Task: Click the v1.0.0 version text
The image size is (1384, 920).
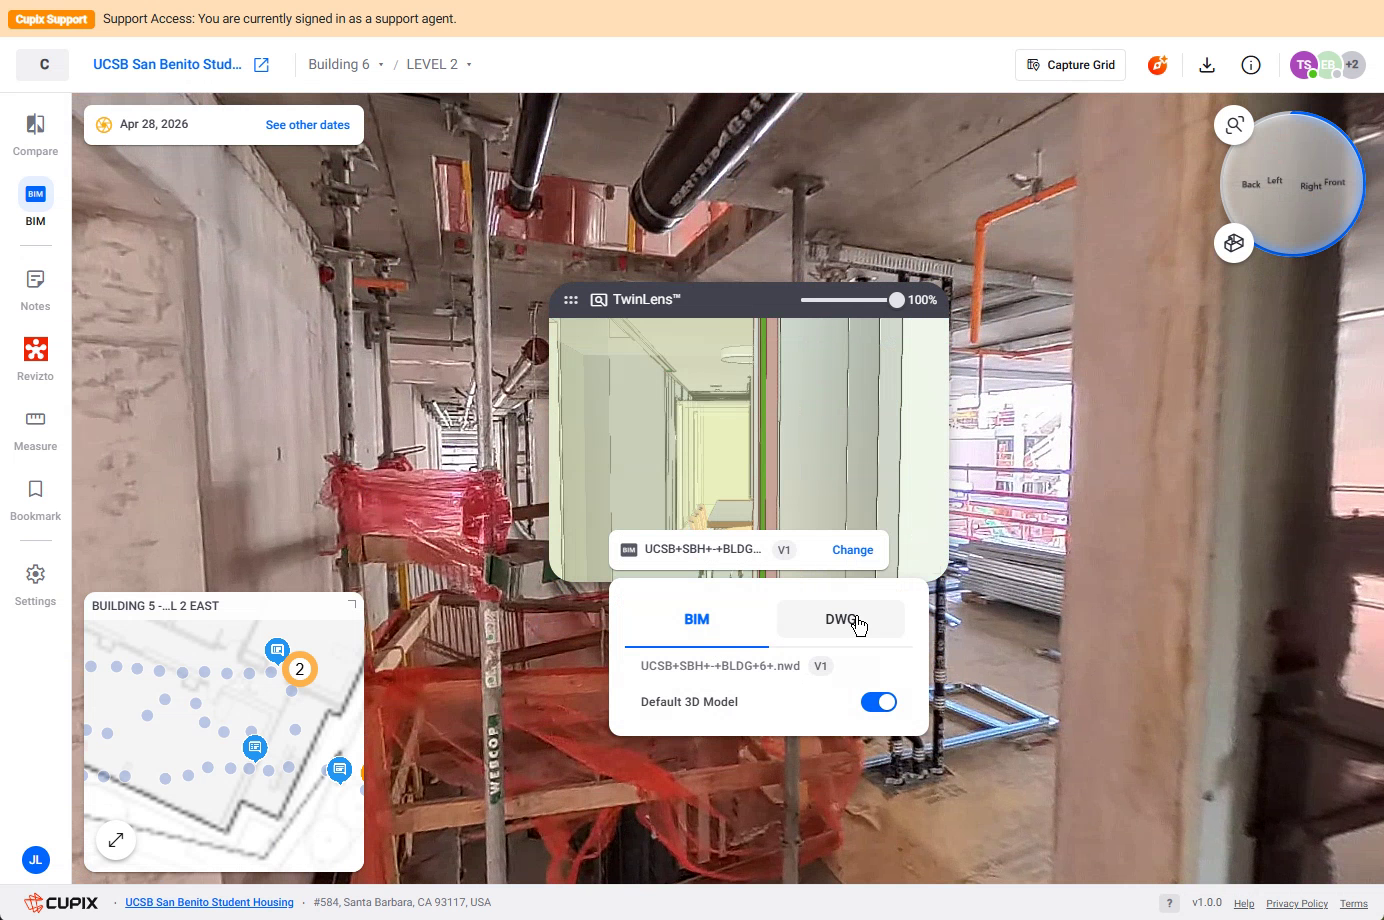Action: tap(1207, 903)
